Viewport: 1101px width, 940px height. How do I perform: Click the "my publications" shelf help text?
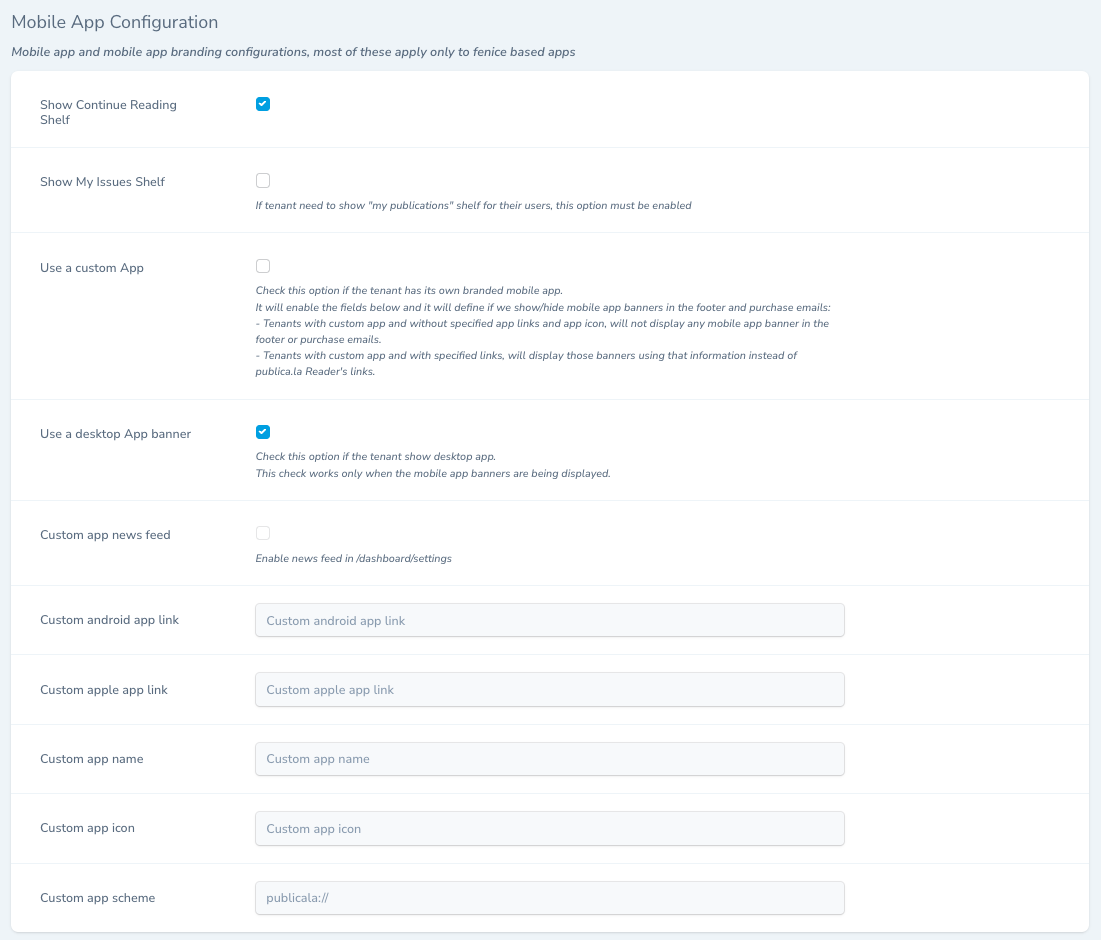(x=473, y=205)
